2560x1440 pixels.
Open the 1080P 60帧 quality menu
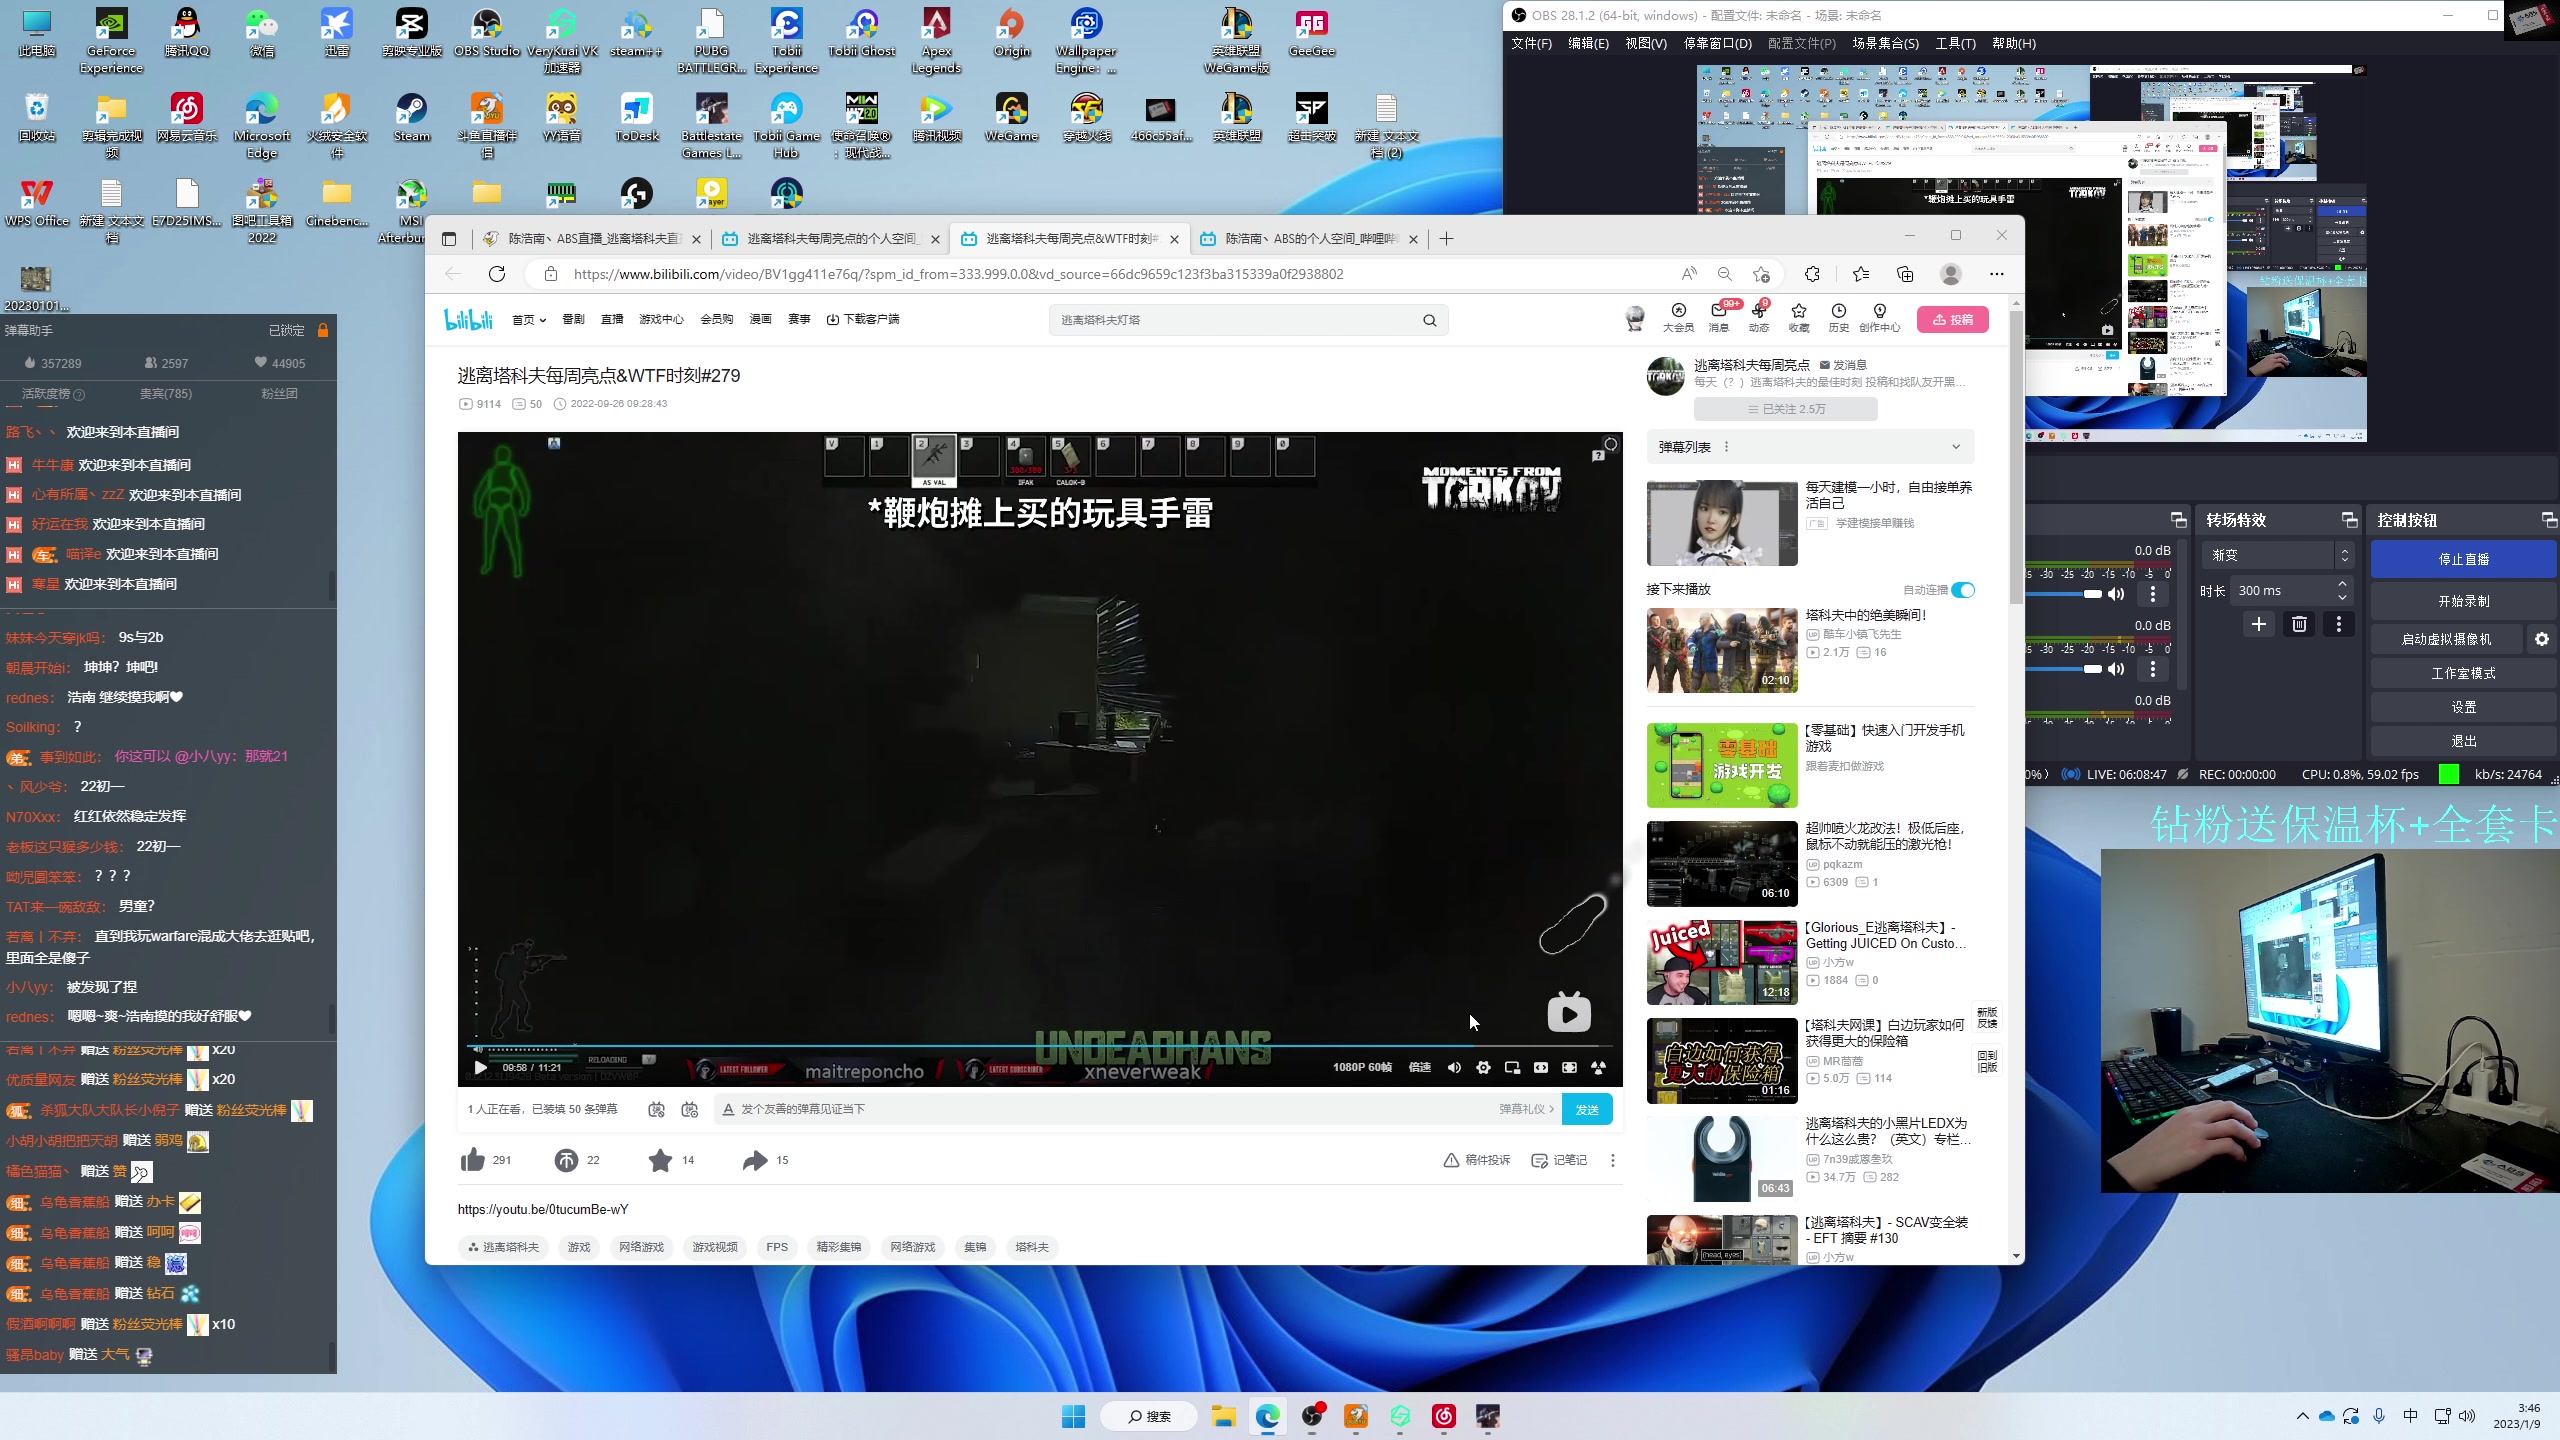[x=1362, y=1068]
